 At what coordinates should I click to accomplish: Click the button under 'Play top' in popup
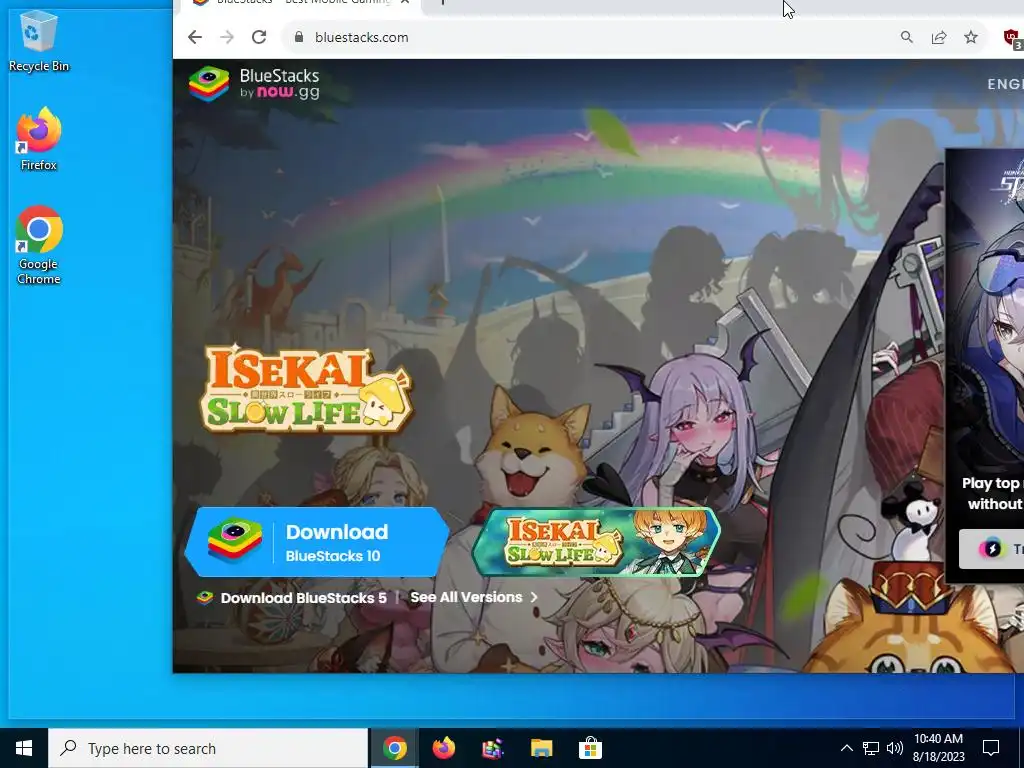tap(991, 549)
